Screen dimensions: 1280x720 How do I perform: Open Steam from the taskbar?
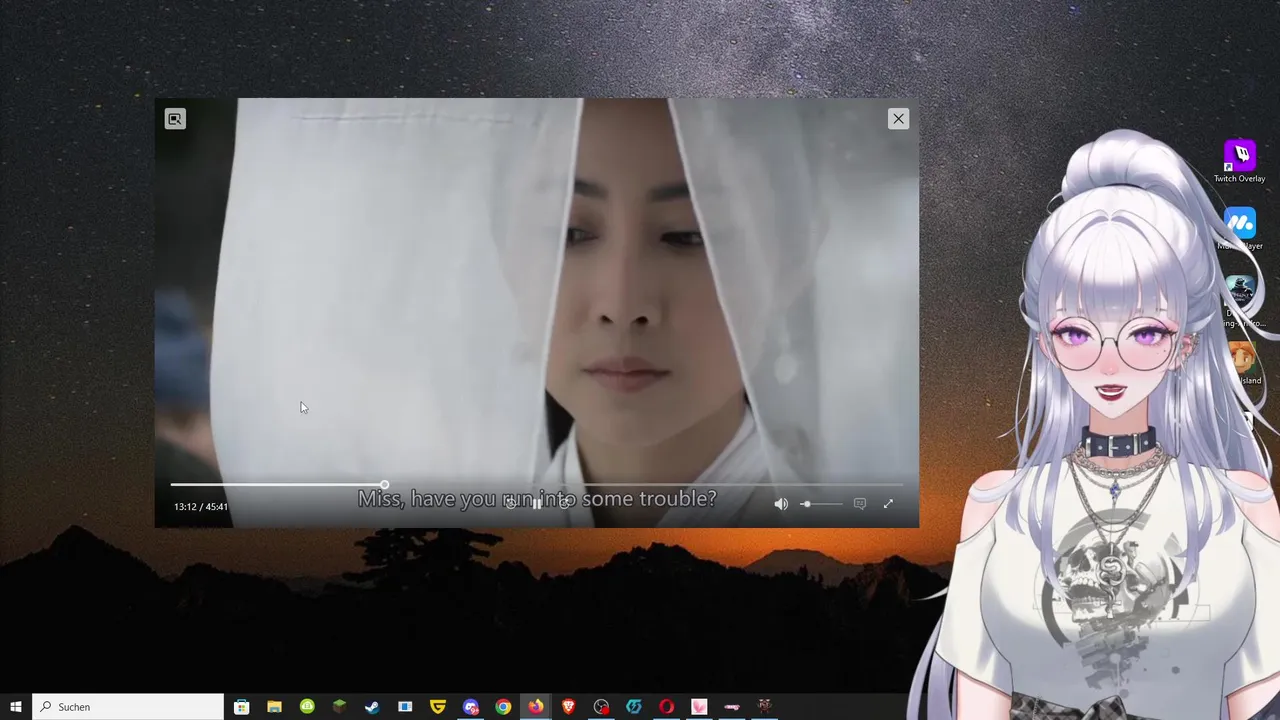click(372, 707)
